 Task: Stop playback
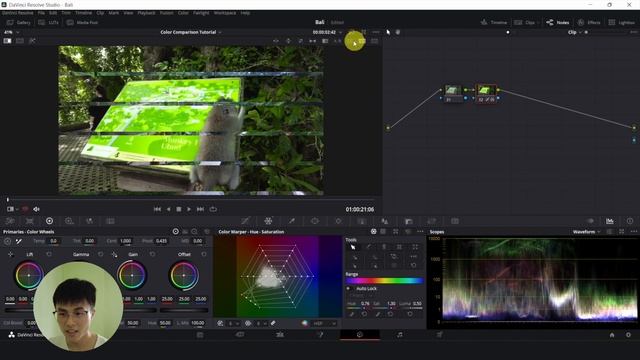[x=179, y=209]
